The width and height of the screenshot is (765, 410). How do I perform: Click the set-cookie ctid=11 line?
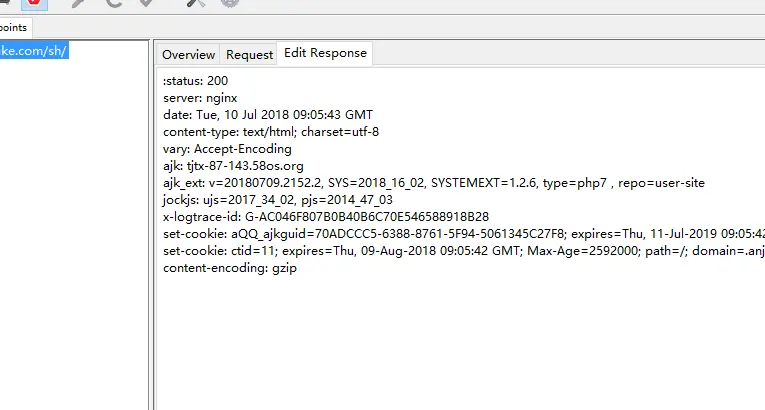pyautogui.click(x=463, y=251)
